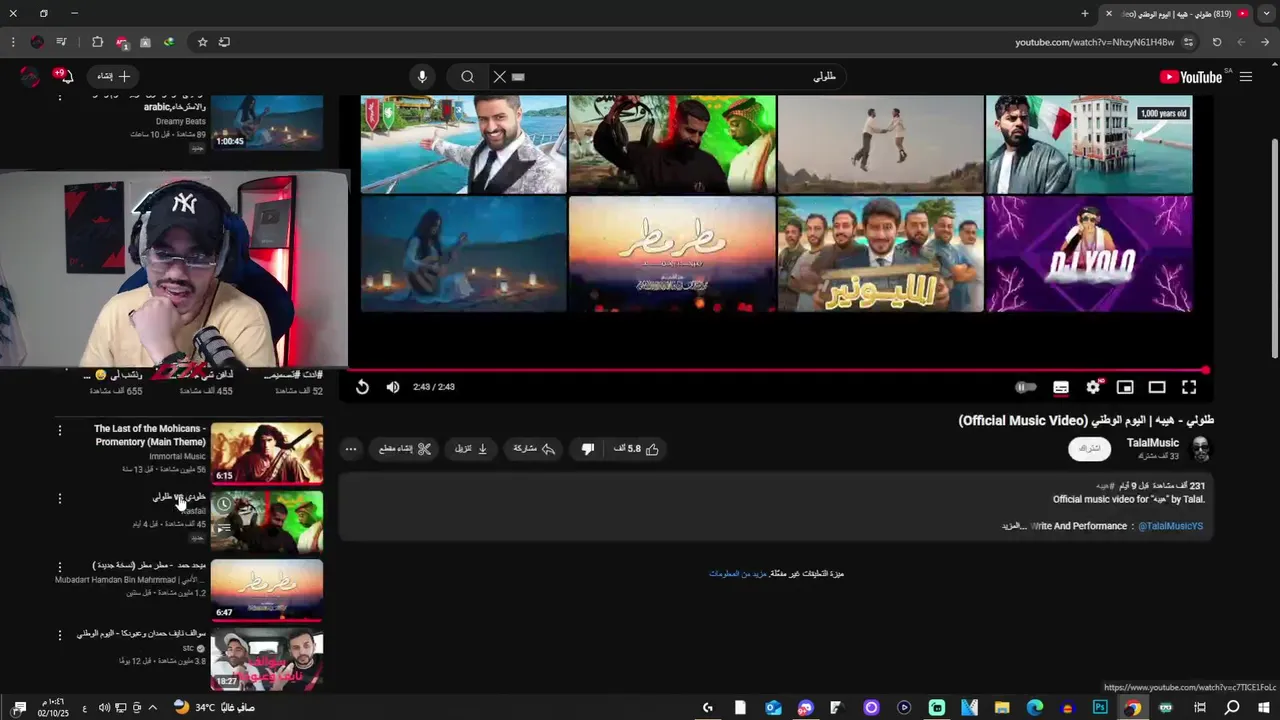Click the search magnifier button
The height and width of the screenshot is (720, 1280).
coord(467,77)
